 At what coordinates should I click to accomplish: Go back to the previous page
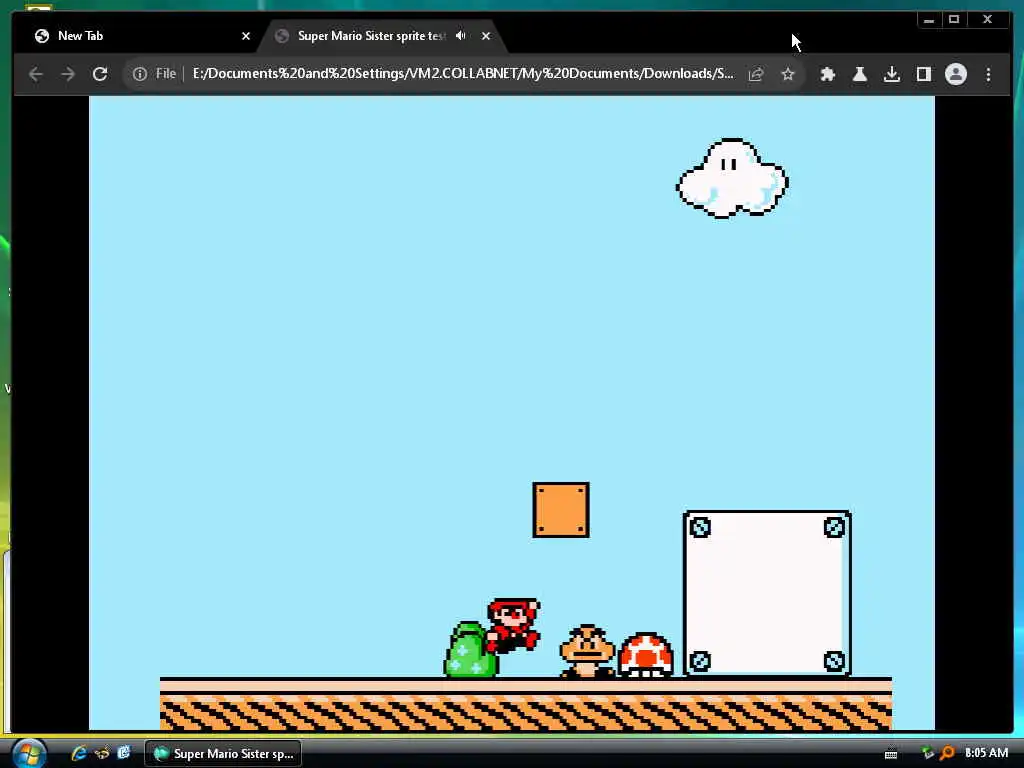tap(36, 74)
